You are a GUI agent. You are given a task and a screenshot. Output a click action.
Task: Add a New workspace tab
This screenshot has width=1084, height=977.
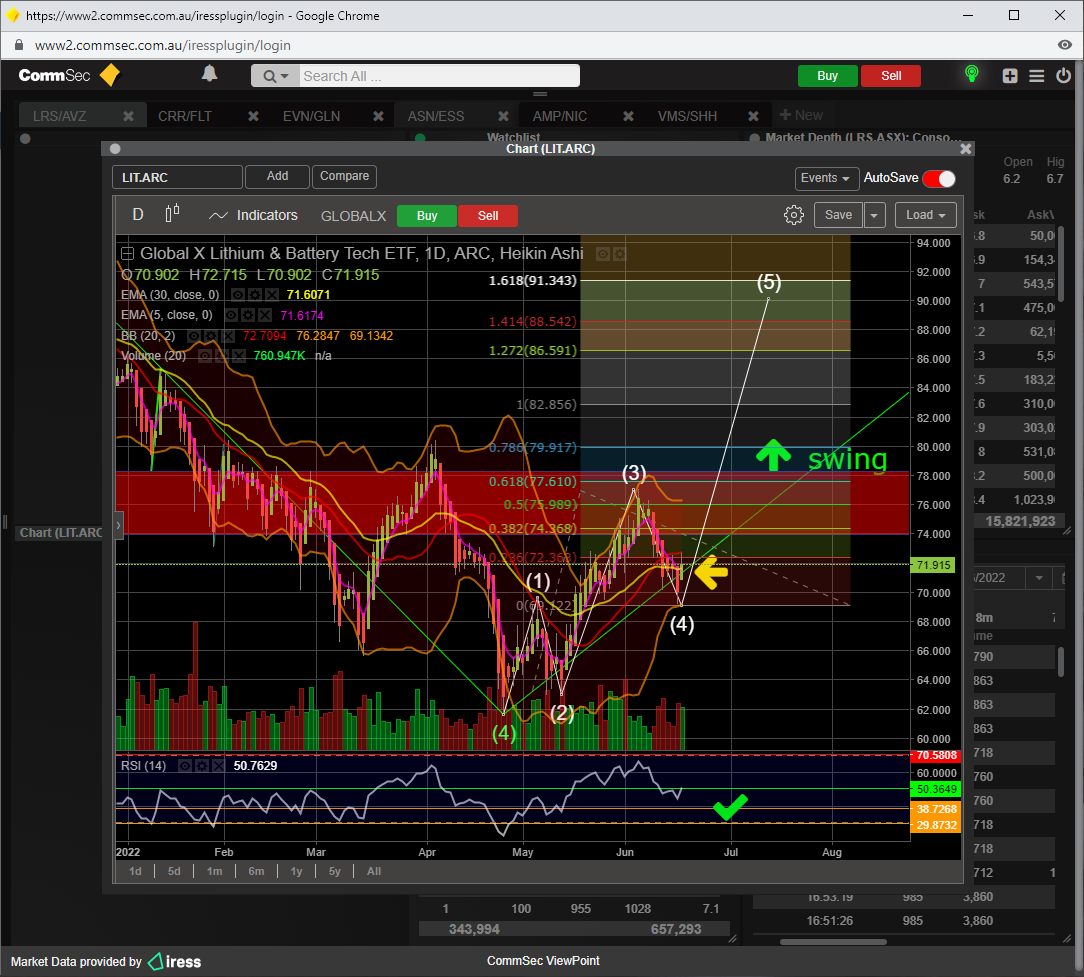click(801, 115)
